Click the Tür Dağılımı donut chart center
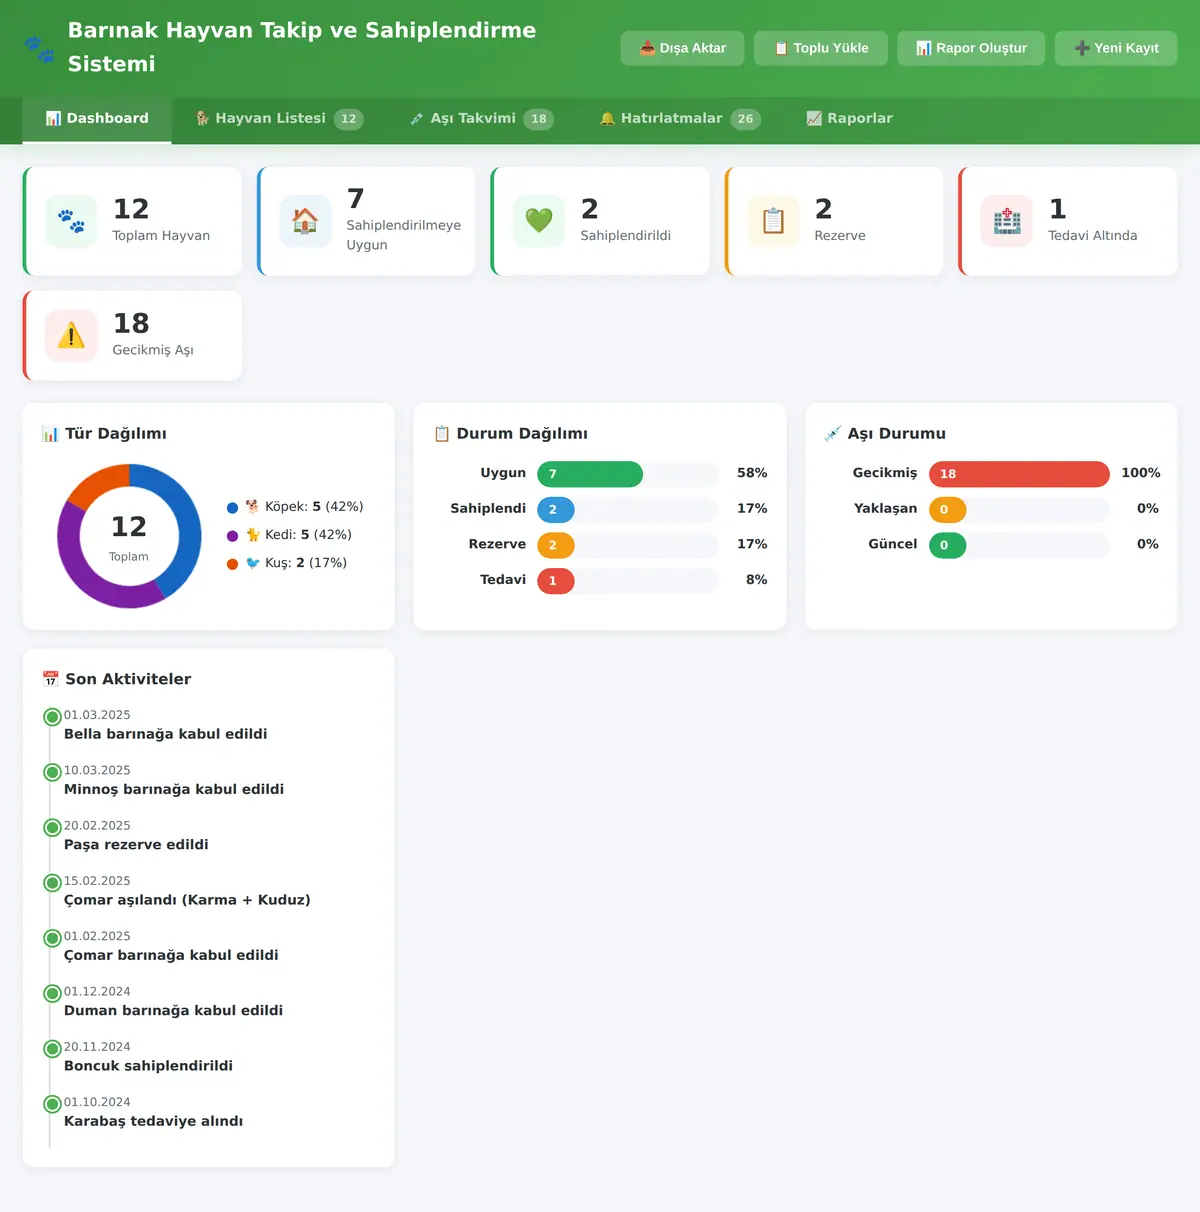Image resolution: width=1200 pixels, height=1212 pixels. point(129,536)
